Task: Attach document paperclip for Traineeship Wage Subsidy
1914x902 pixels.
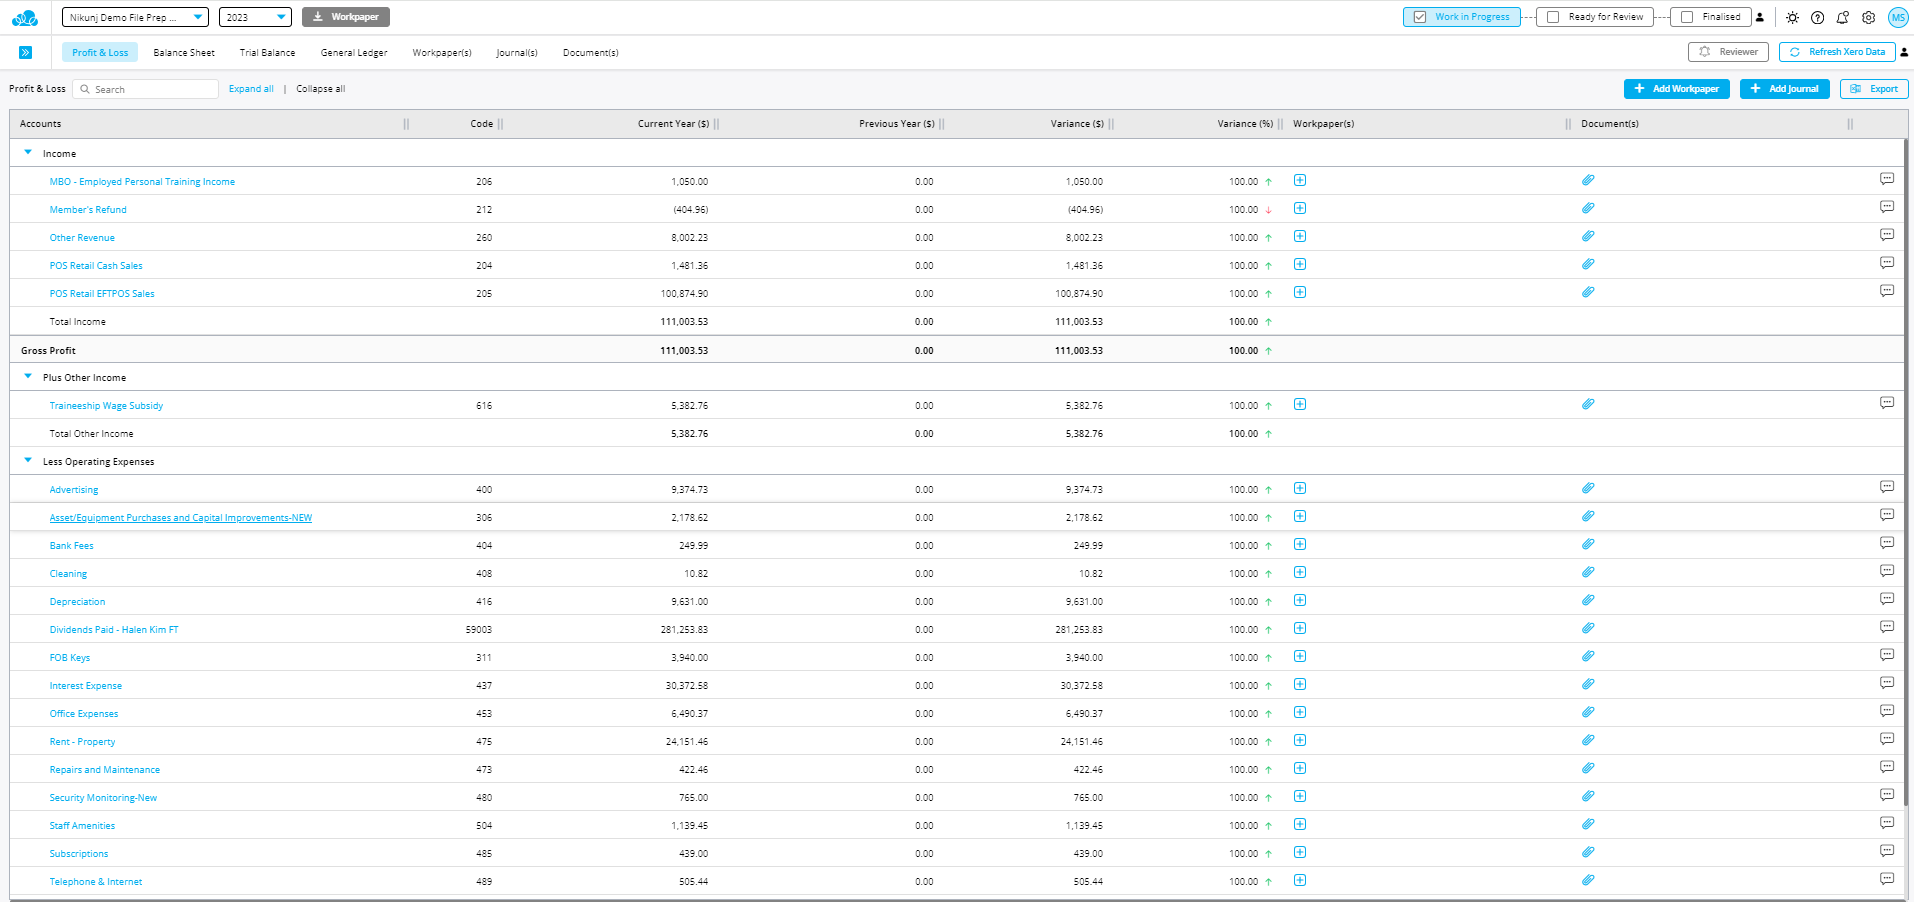Action: click(x=1588, y=405)
